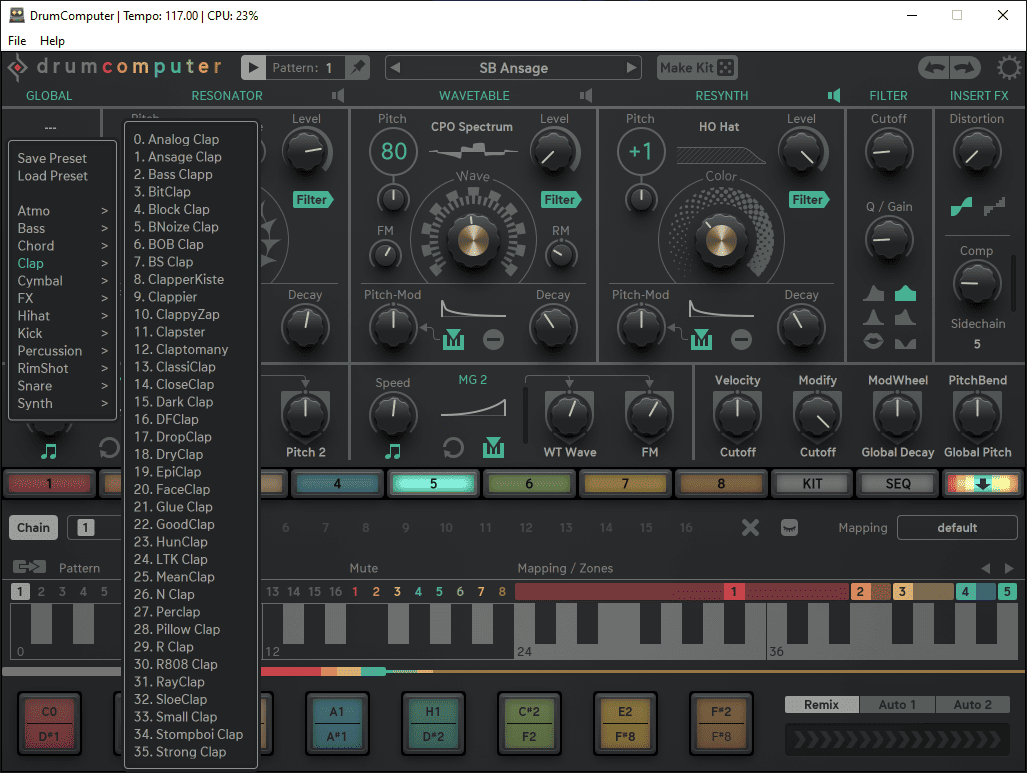Screen dimensions: 1027x773
Task: Clear pattern with the X icon
Action: pos(751,527)
